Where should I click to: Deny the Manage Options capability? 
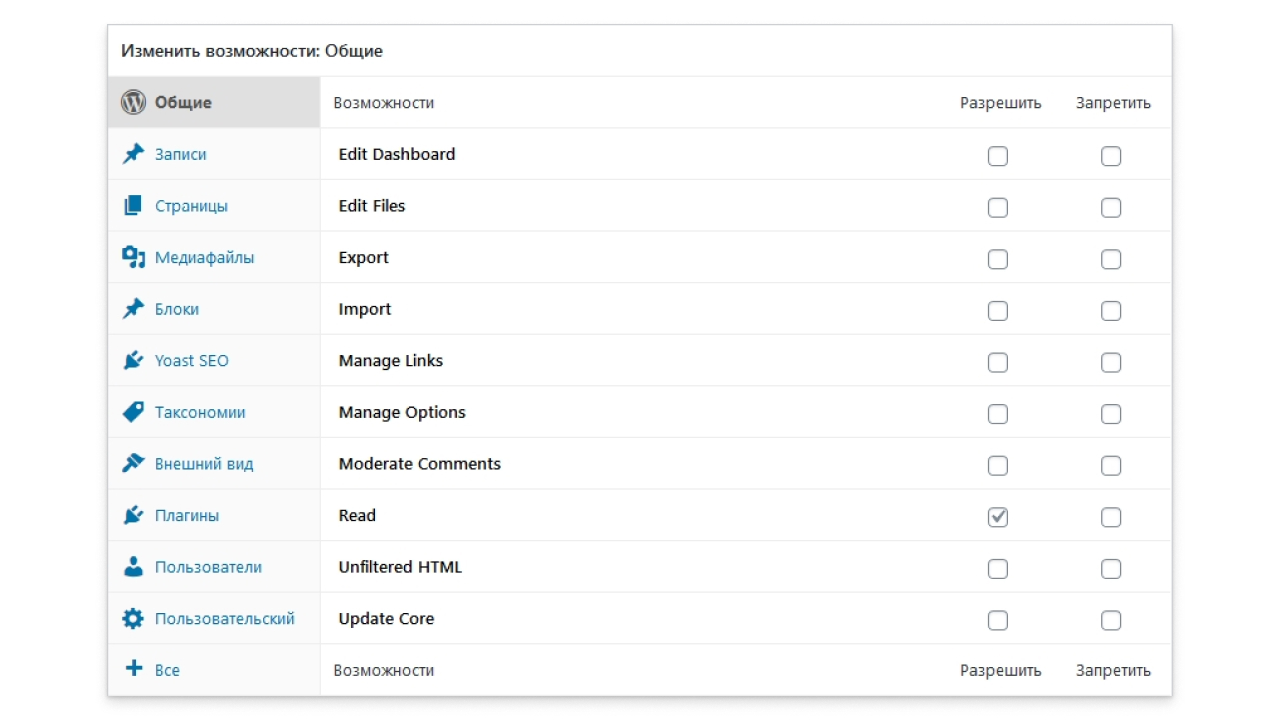tap(1111, 414)
